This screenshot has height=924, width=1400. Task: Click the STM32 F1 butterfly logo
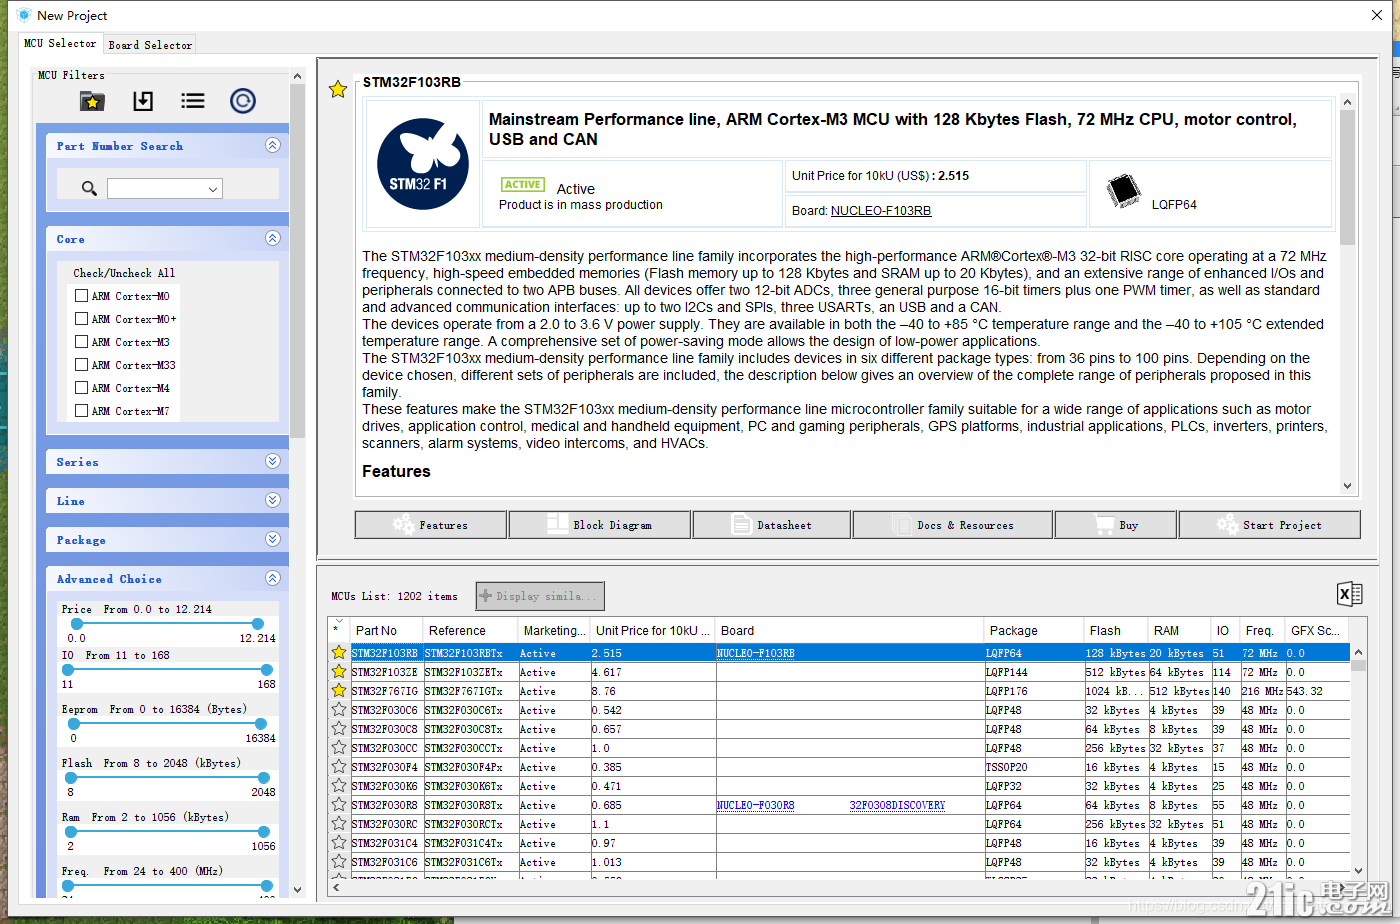(x=423, y=164)
